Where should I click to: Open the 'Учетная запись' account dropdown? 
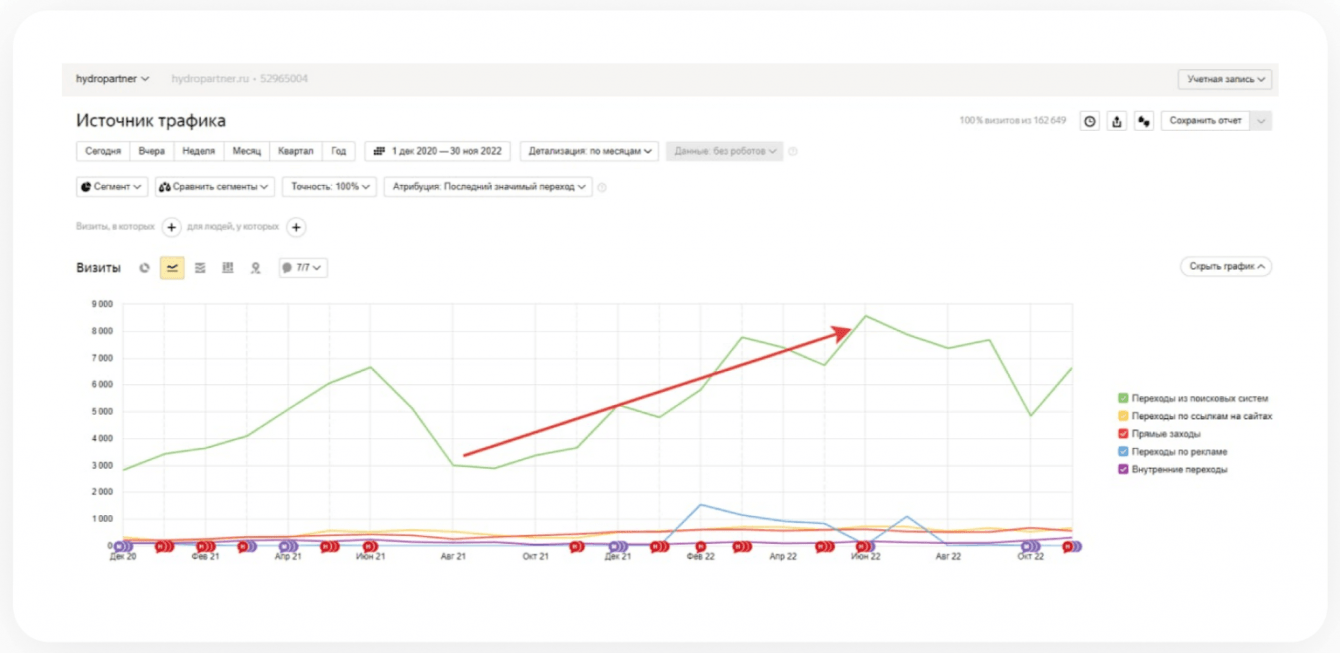pyautogui.click(x=1225, y=78)
